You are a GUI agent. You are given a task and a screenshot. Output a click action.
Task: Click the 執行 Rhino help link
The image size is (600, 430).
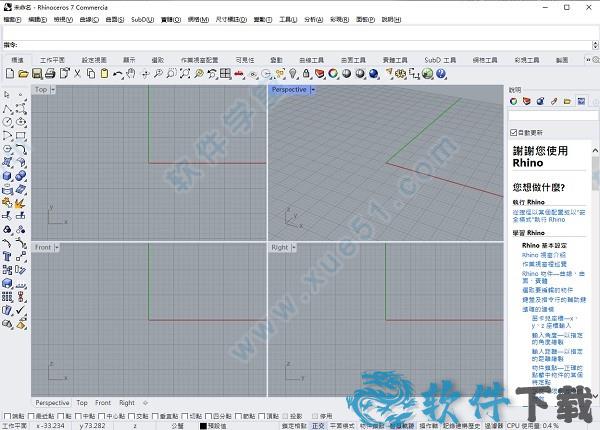coord(529,202)
